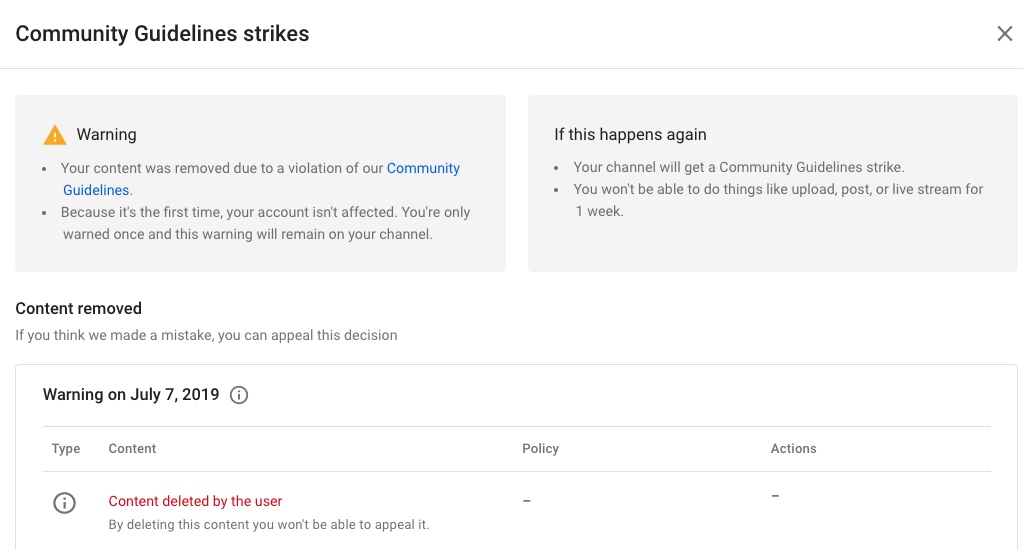Click the "you can appeal this decision" text
The image size is (1023, 550).
click(x=307, y=336)
